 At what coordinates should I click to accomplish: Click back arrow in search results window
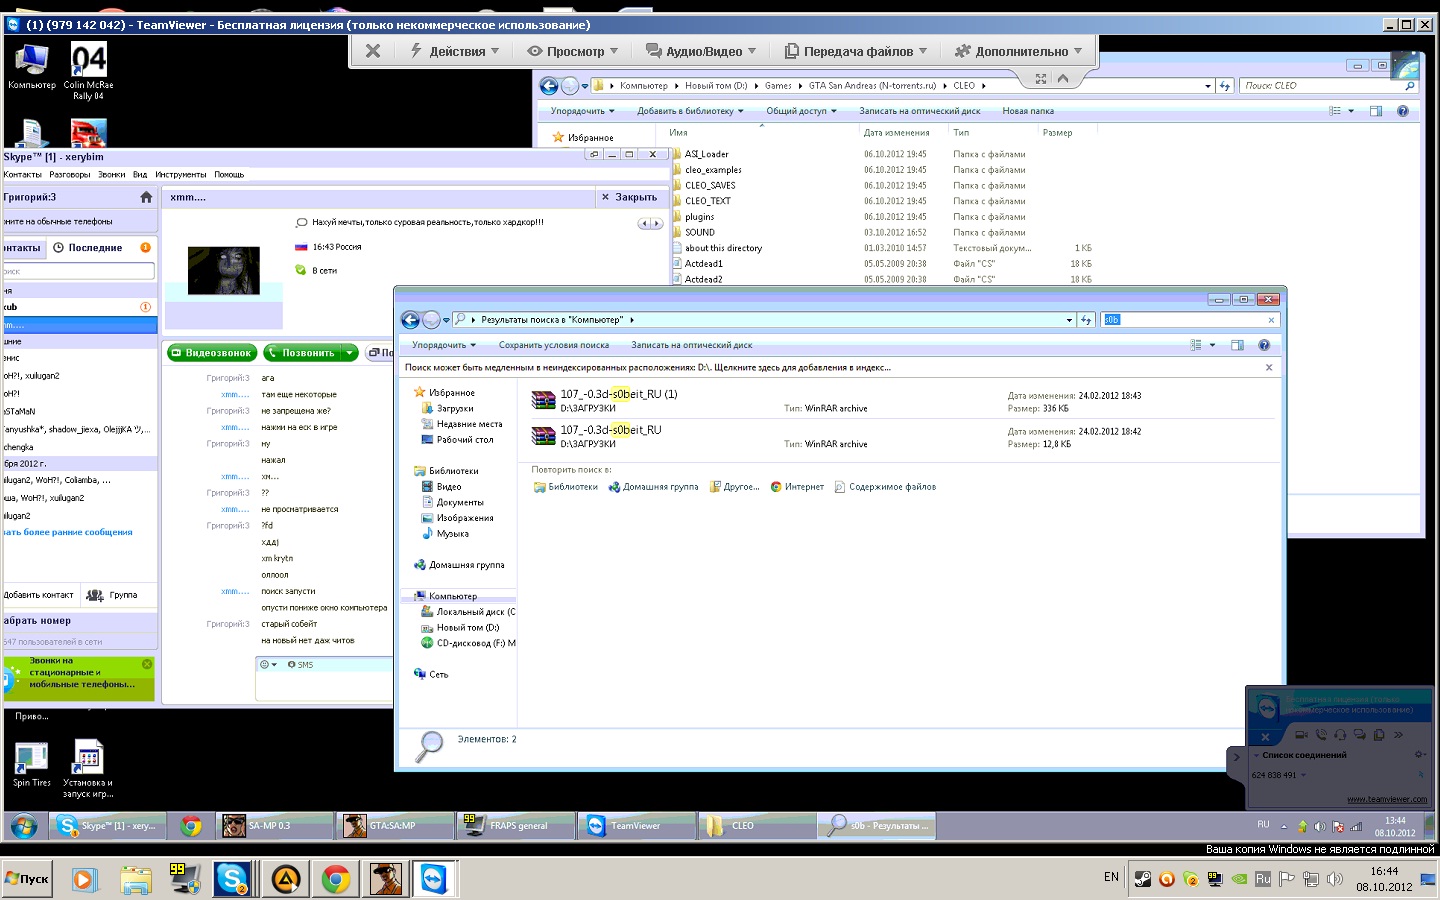click(x=410, y=320)
